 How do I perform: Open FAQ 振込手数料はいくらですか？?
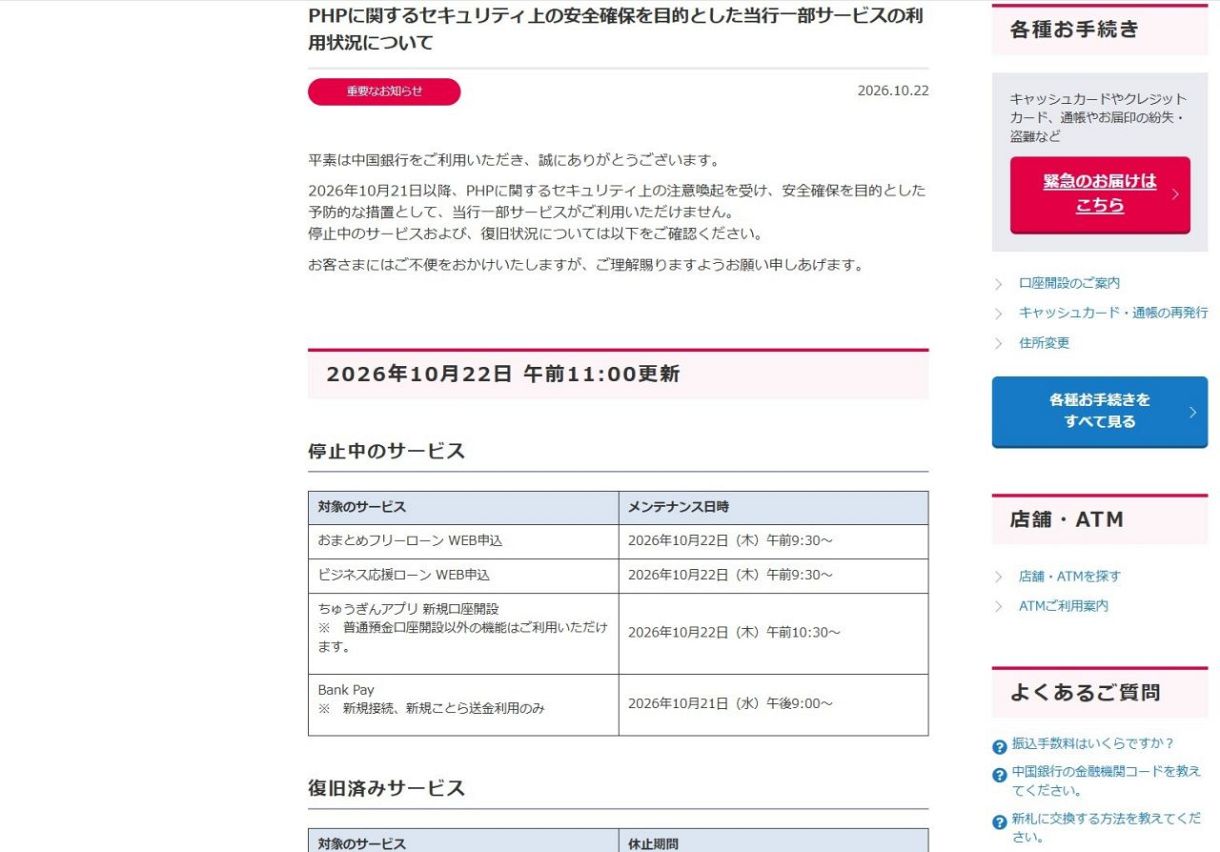(1092, 744)
